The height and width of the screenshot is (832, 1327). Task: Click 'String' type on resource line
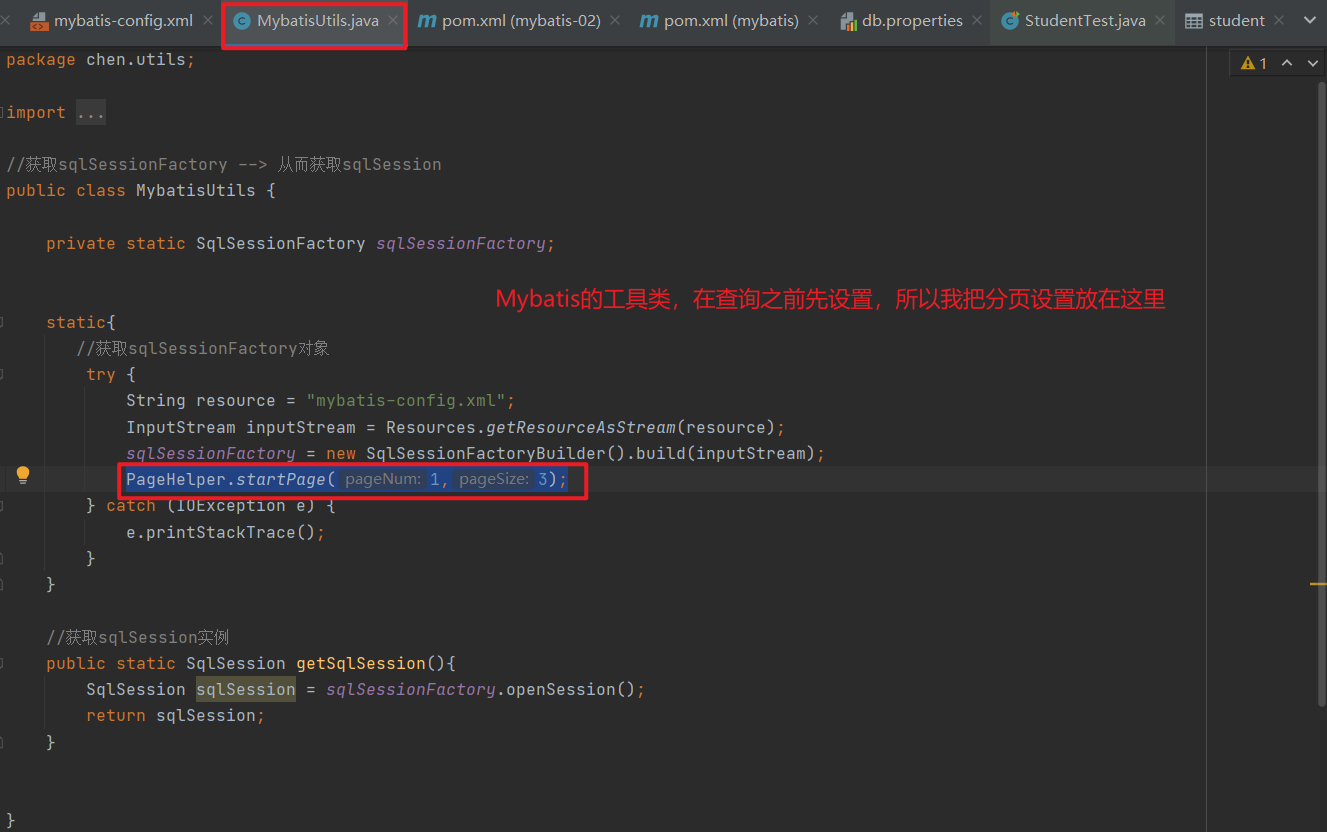coord(156,401)
